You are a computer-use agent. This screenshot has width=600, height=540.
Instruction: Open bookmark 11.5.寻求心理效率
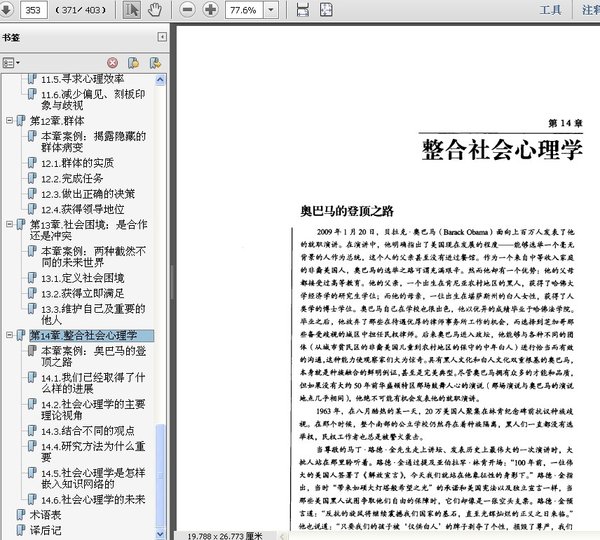tap(82, 79)
